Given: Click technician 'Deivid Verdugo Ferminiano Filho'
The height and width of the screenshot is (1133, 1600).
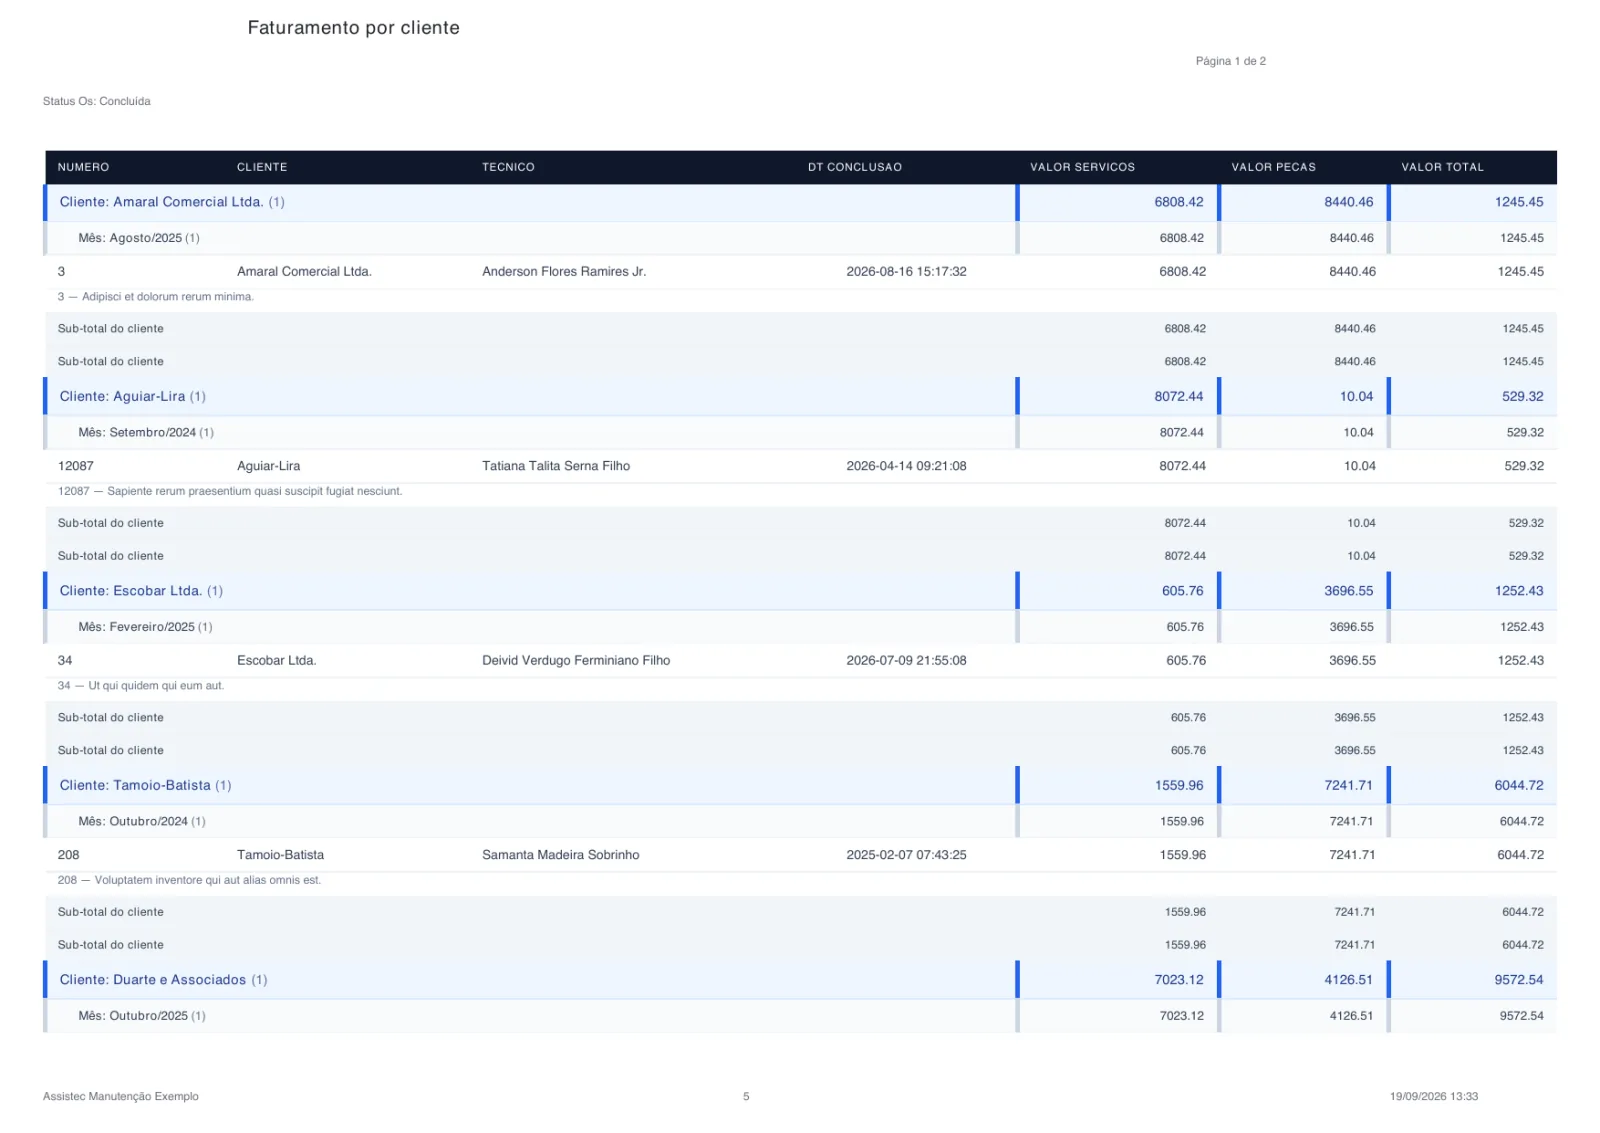Looking at the screenshot, I should click(576, 660).
